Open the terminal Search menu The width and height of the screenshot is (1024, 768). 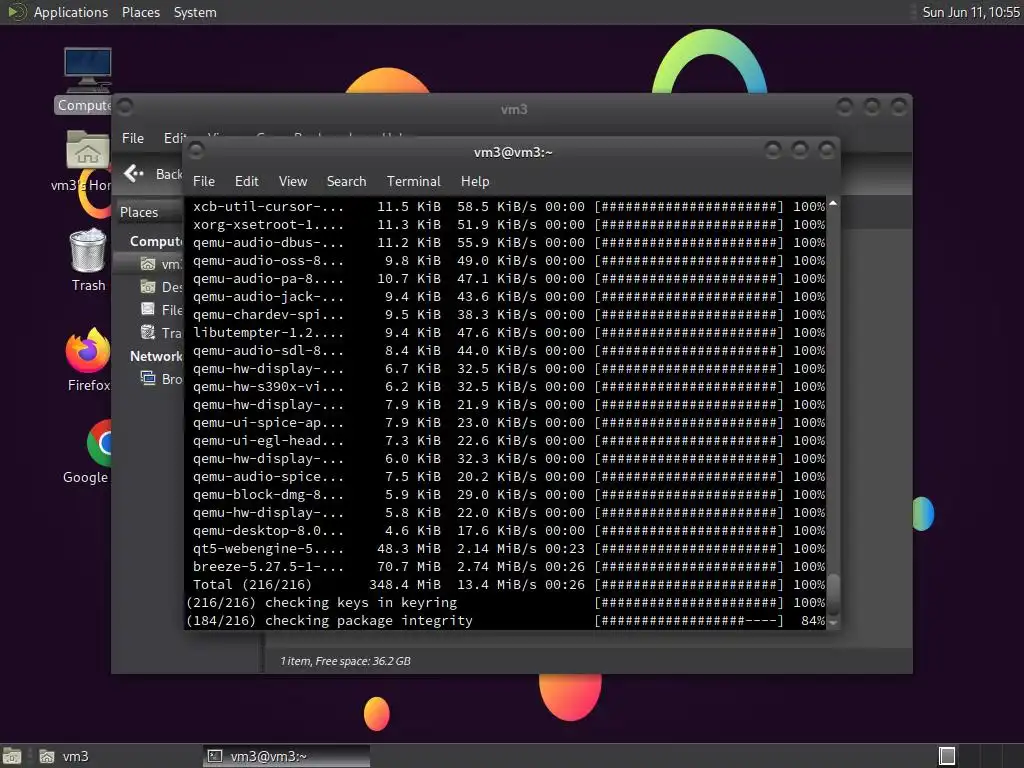tap(346, 181)
